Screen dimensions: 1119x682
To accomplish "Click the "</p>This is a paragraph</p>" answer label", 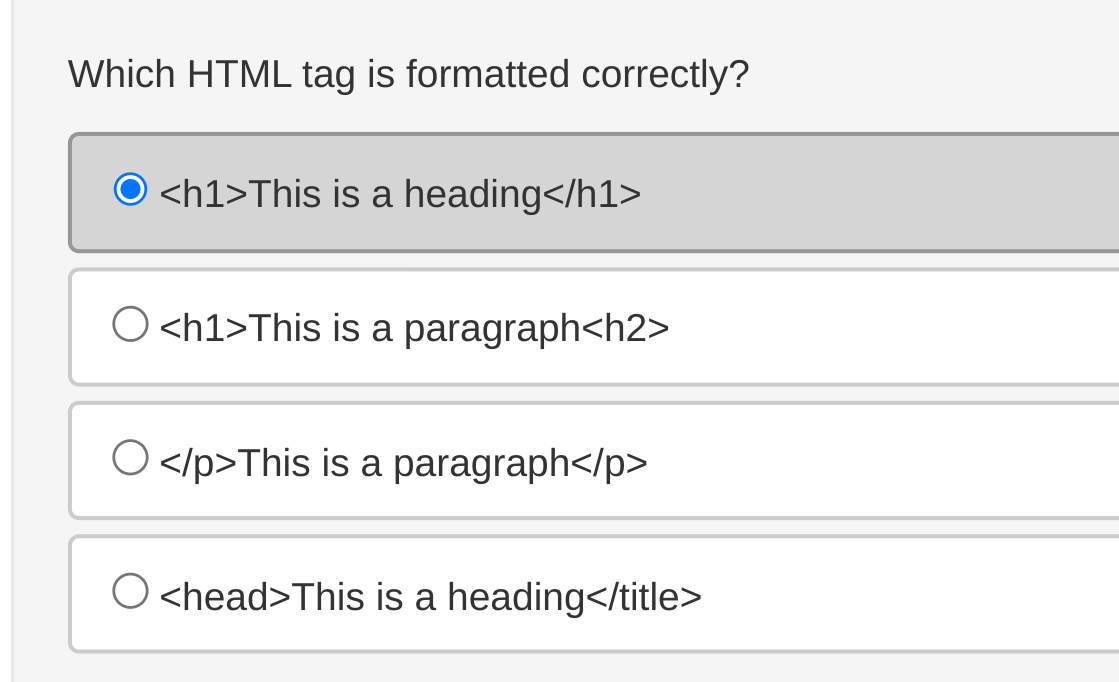I will pyautogui.click(x=403, y=462).
